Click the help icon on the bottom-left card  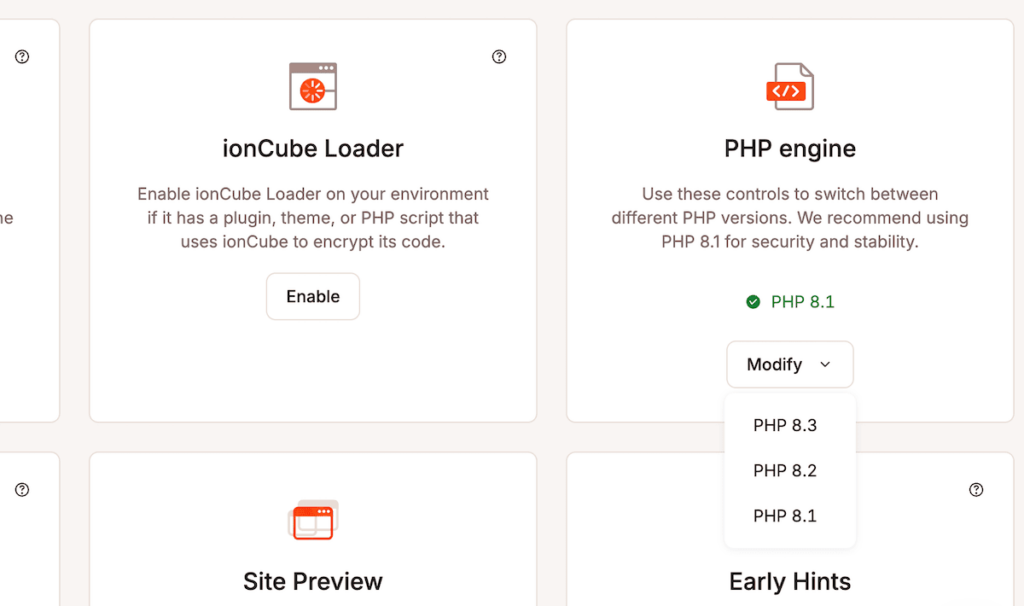[22, 490]
